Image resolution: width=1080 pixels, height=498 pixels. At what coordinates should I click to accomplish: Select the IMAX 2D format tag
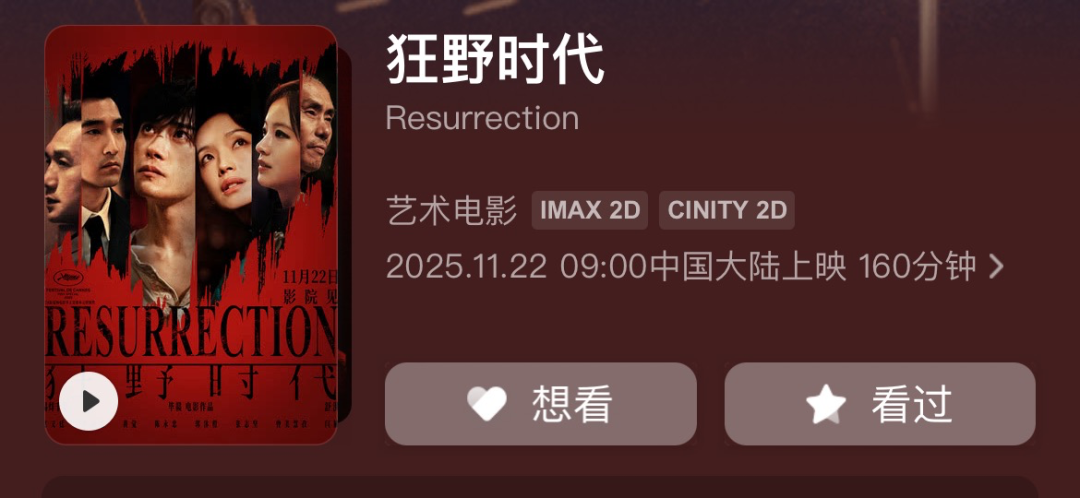(590, 210)
